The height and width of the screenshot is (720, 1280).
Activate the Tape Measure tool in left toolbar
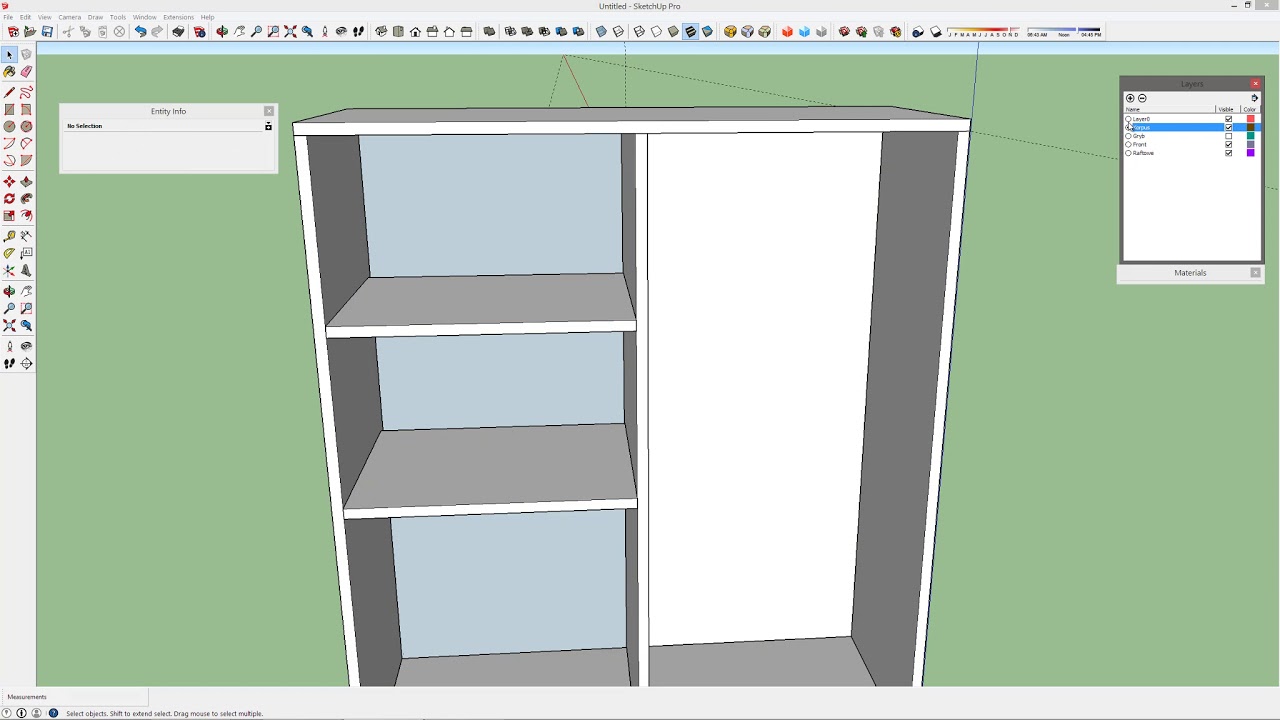tap(9, 236)
